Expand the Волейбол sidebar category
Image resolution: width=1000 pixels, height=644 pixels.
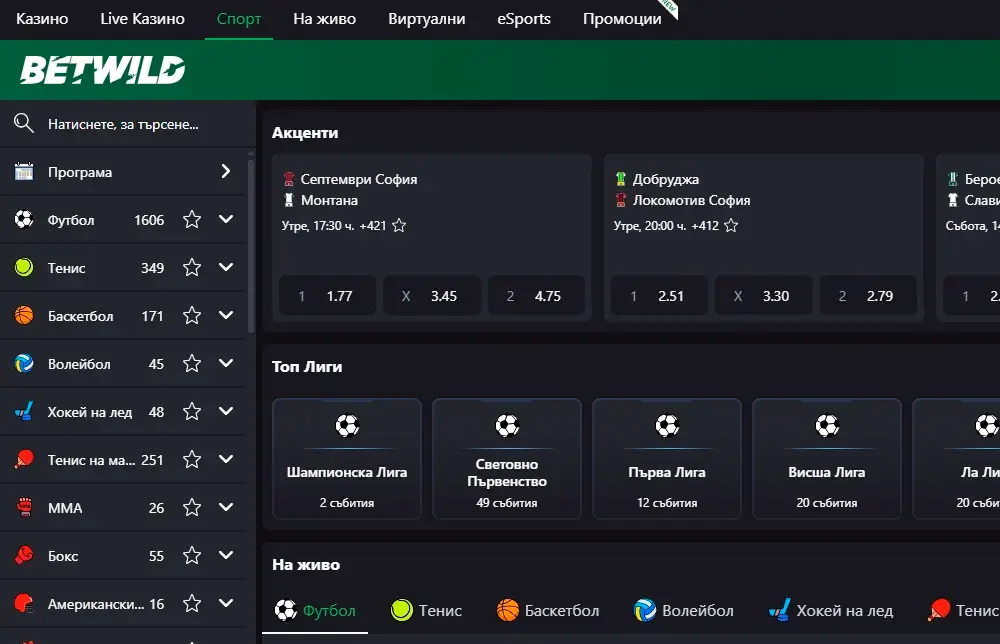click(x=226, y=363)
